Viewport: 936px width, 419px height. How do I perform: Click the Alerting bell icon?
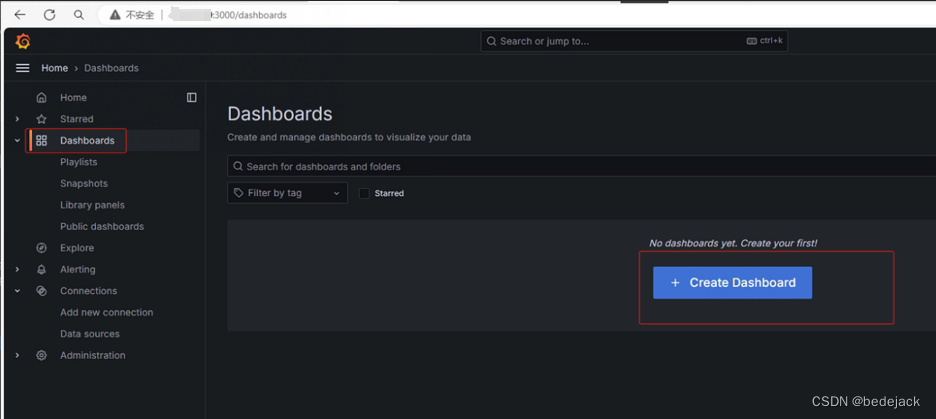(x=41, y=269)
